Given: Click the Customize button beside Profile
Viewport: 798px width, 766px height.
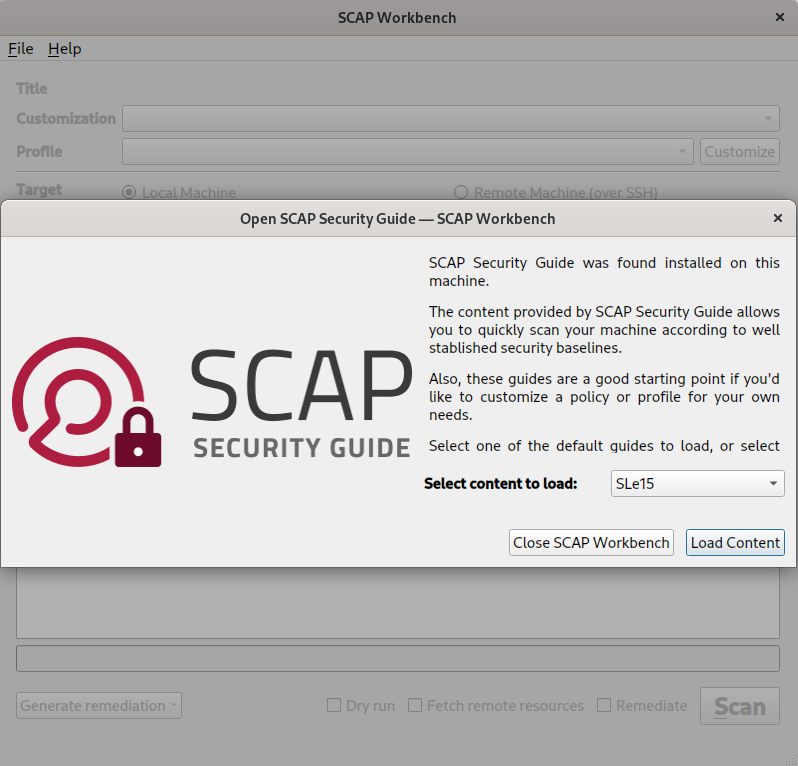Looking at the screenshot, I should [x=739, y=152].
